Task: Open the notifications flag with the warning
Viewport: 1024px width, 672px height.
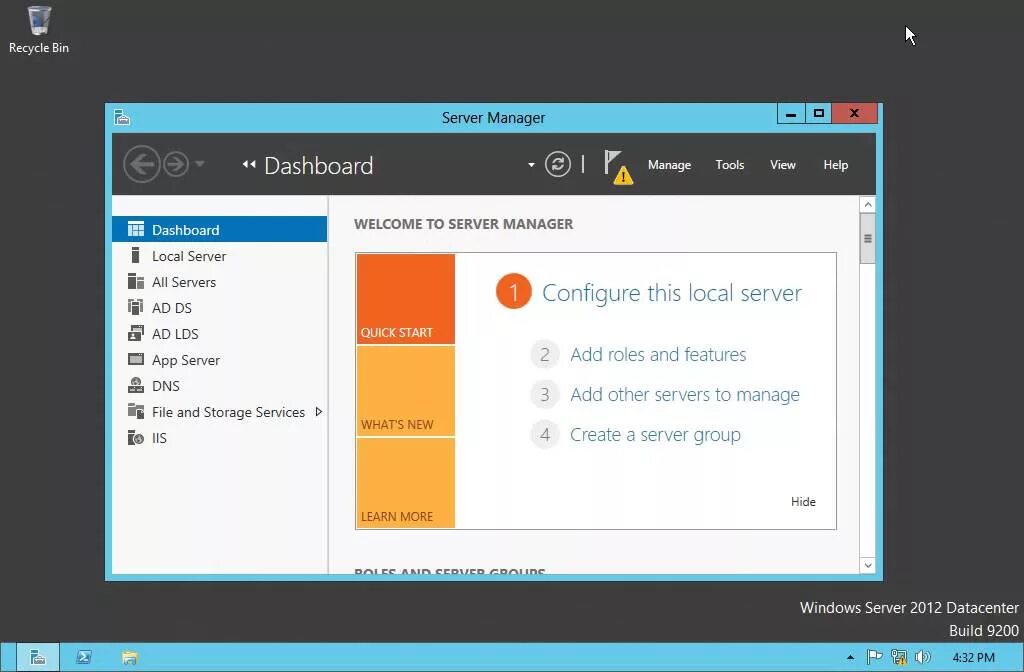Action: coord(617,167)
